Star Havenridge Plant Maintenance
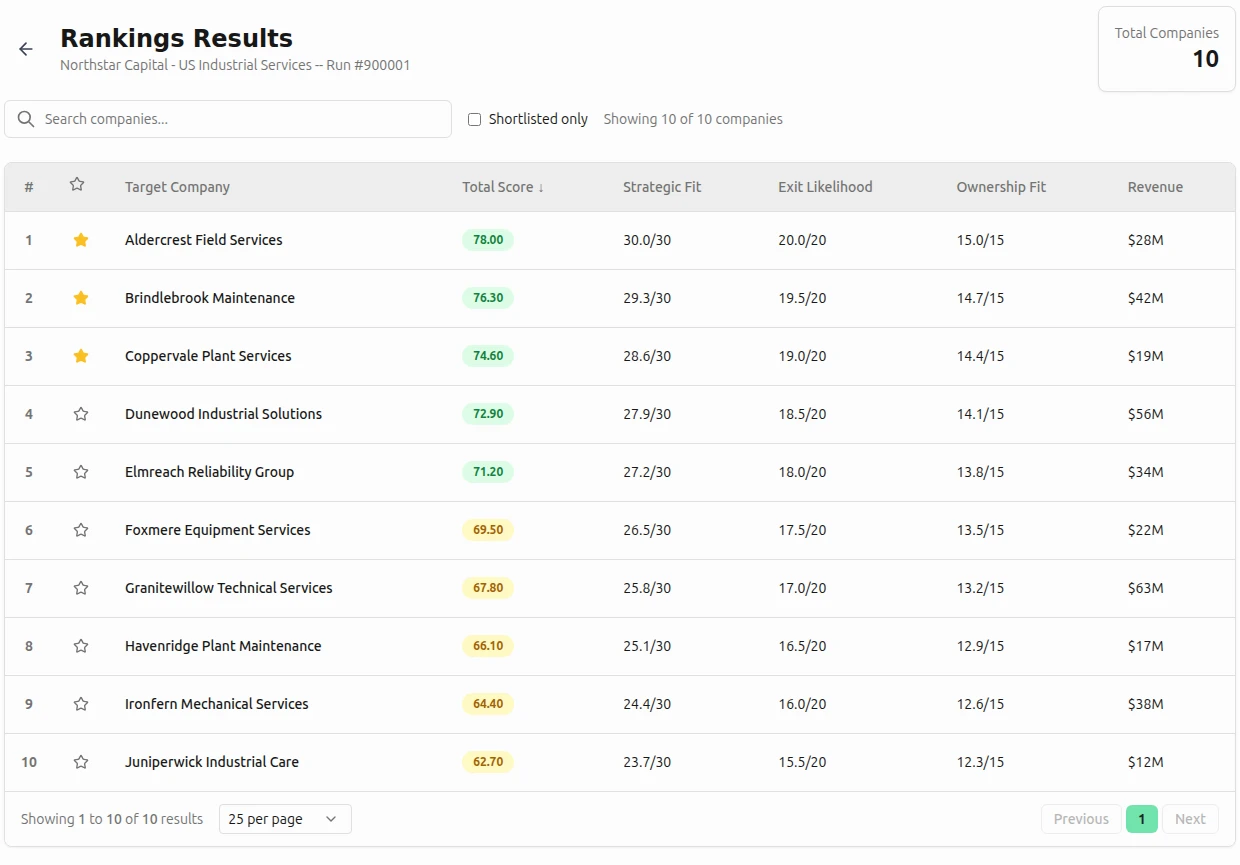 click(81, 646)
